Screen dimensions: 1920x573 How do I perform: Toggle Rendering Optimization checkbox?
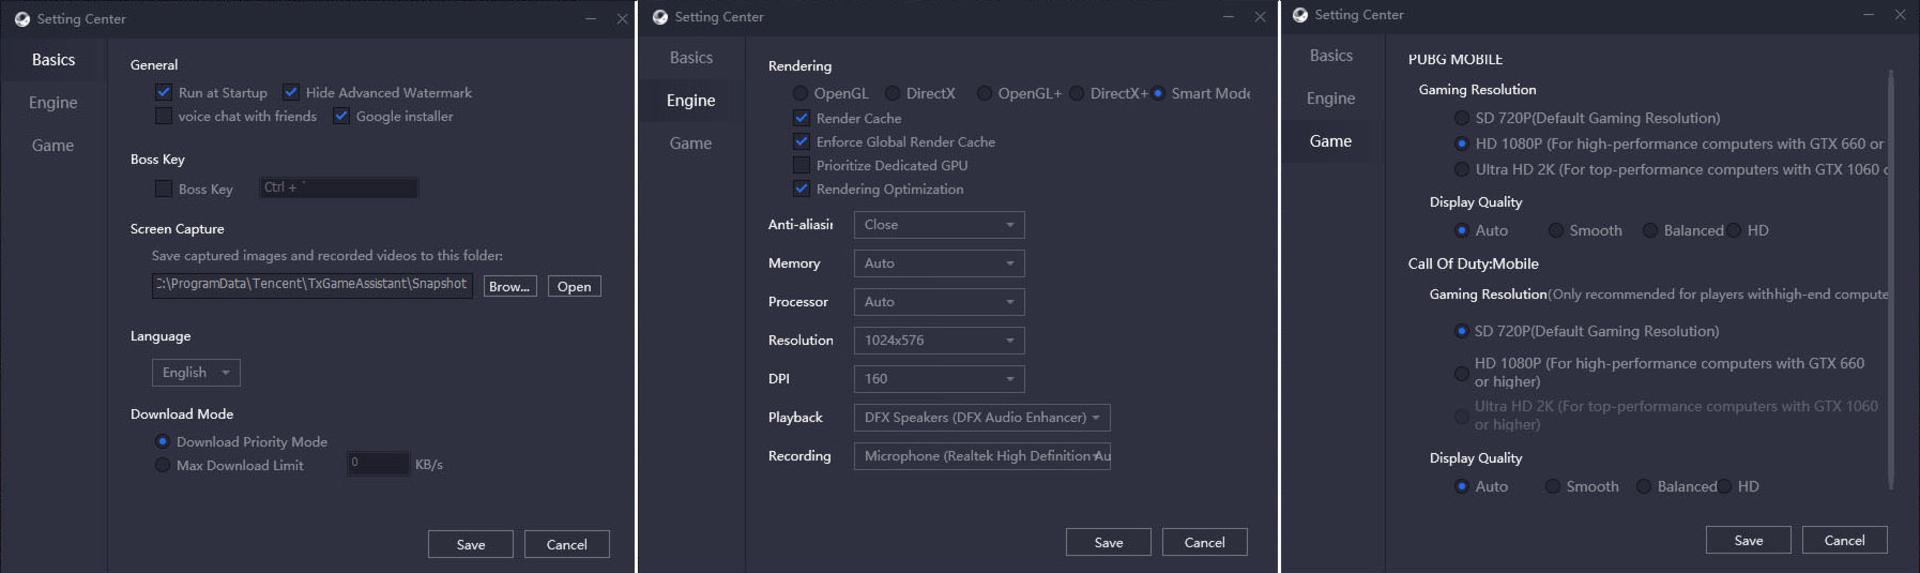click(x=801, y=188)
